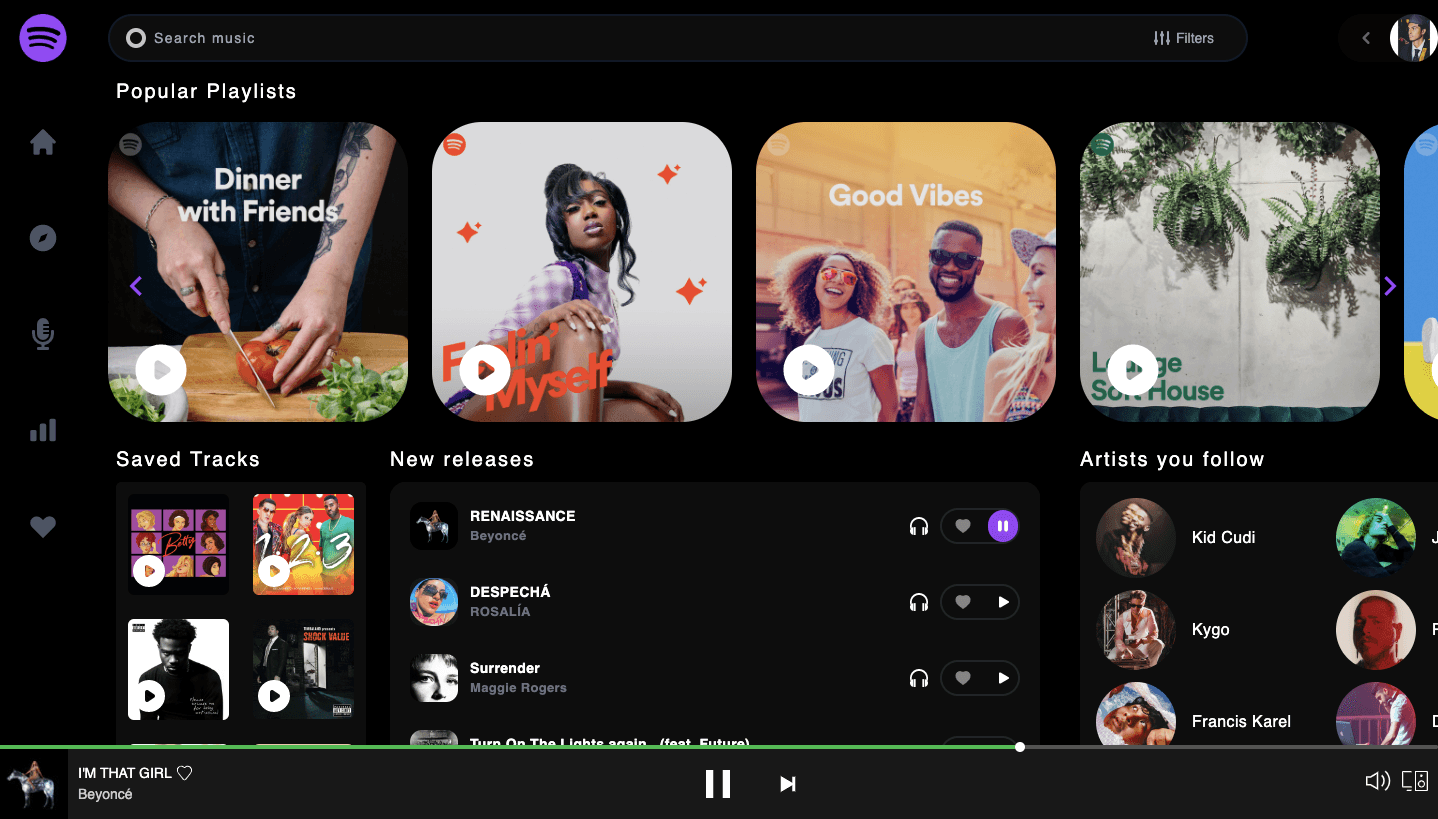Click the Saved Tracks heading
This screenshot has width=1438, height=819.
[188, 459]
